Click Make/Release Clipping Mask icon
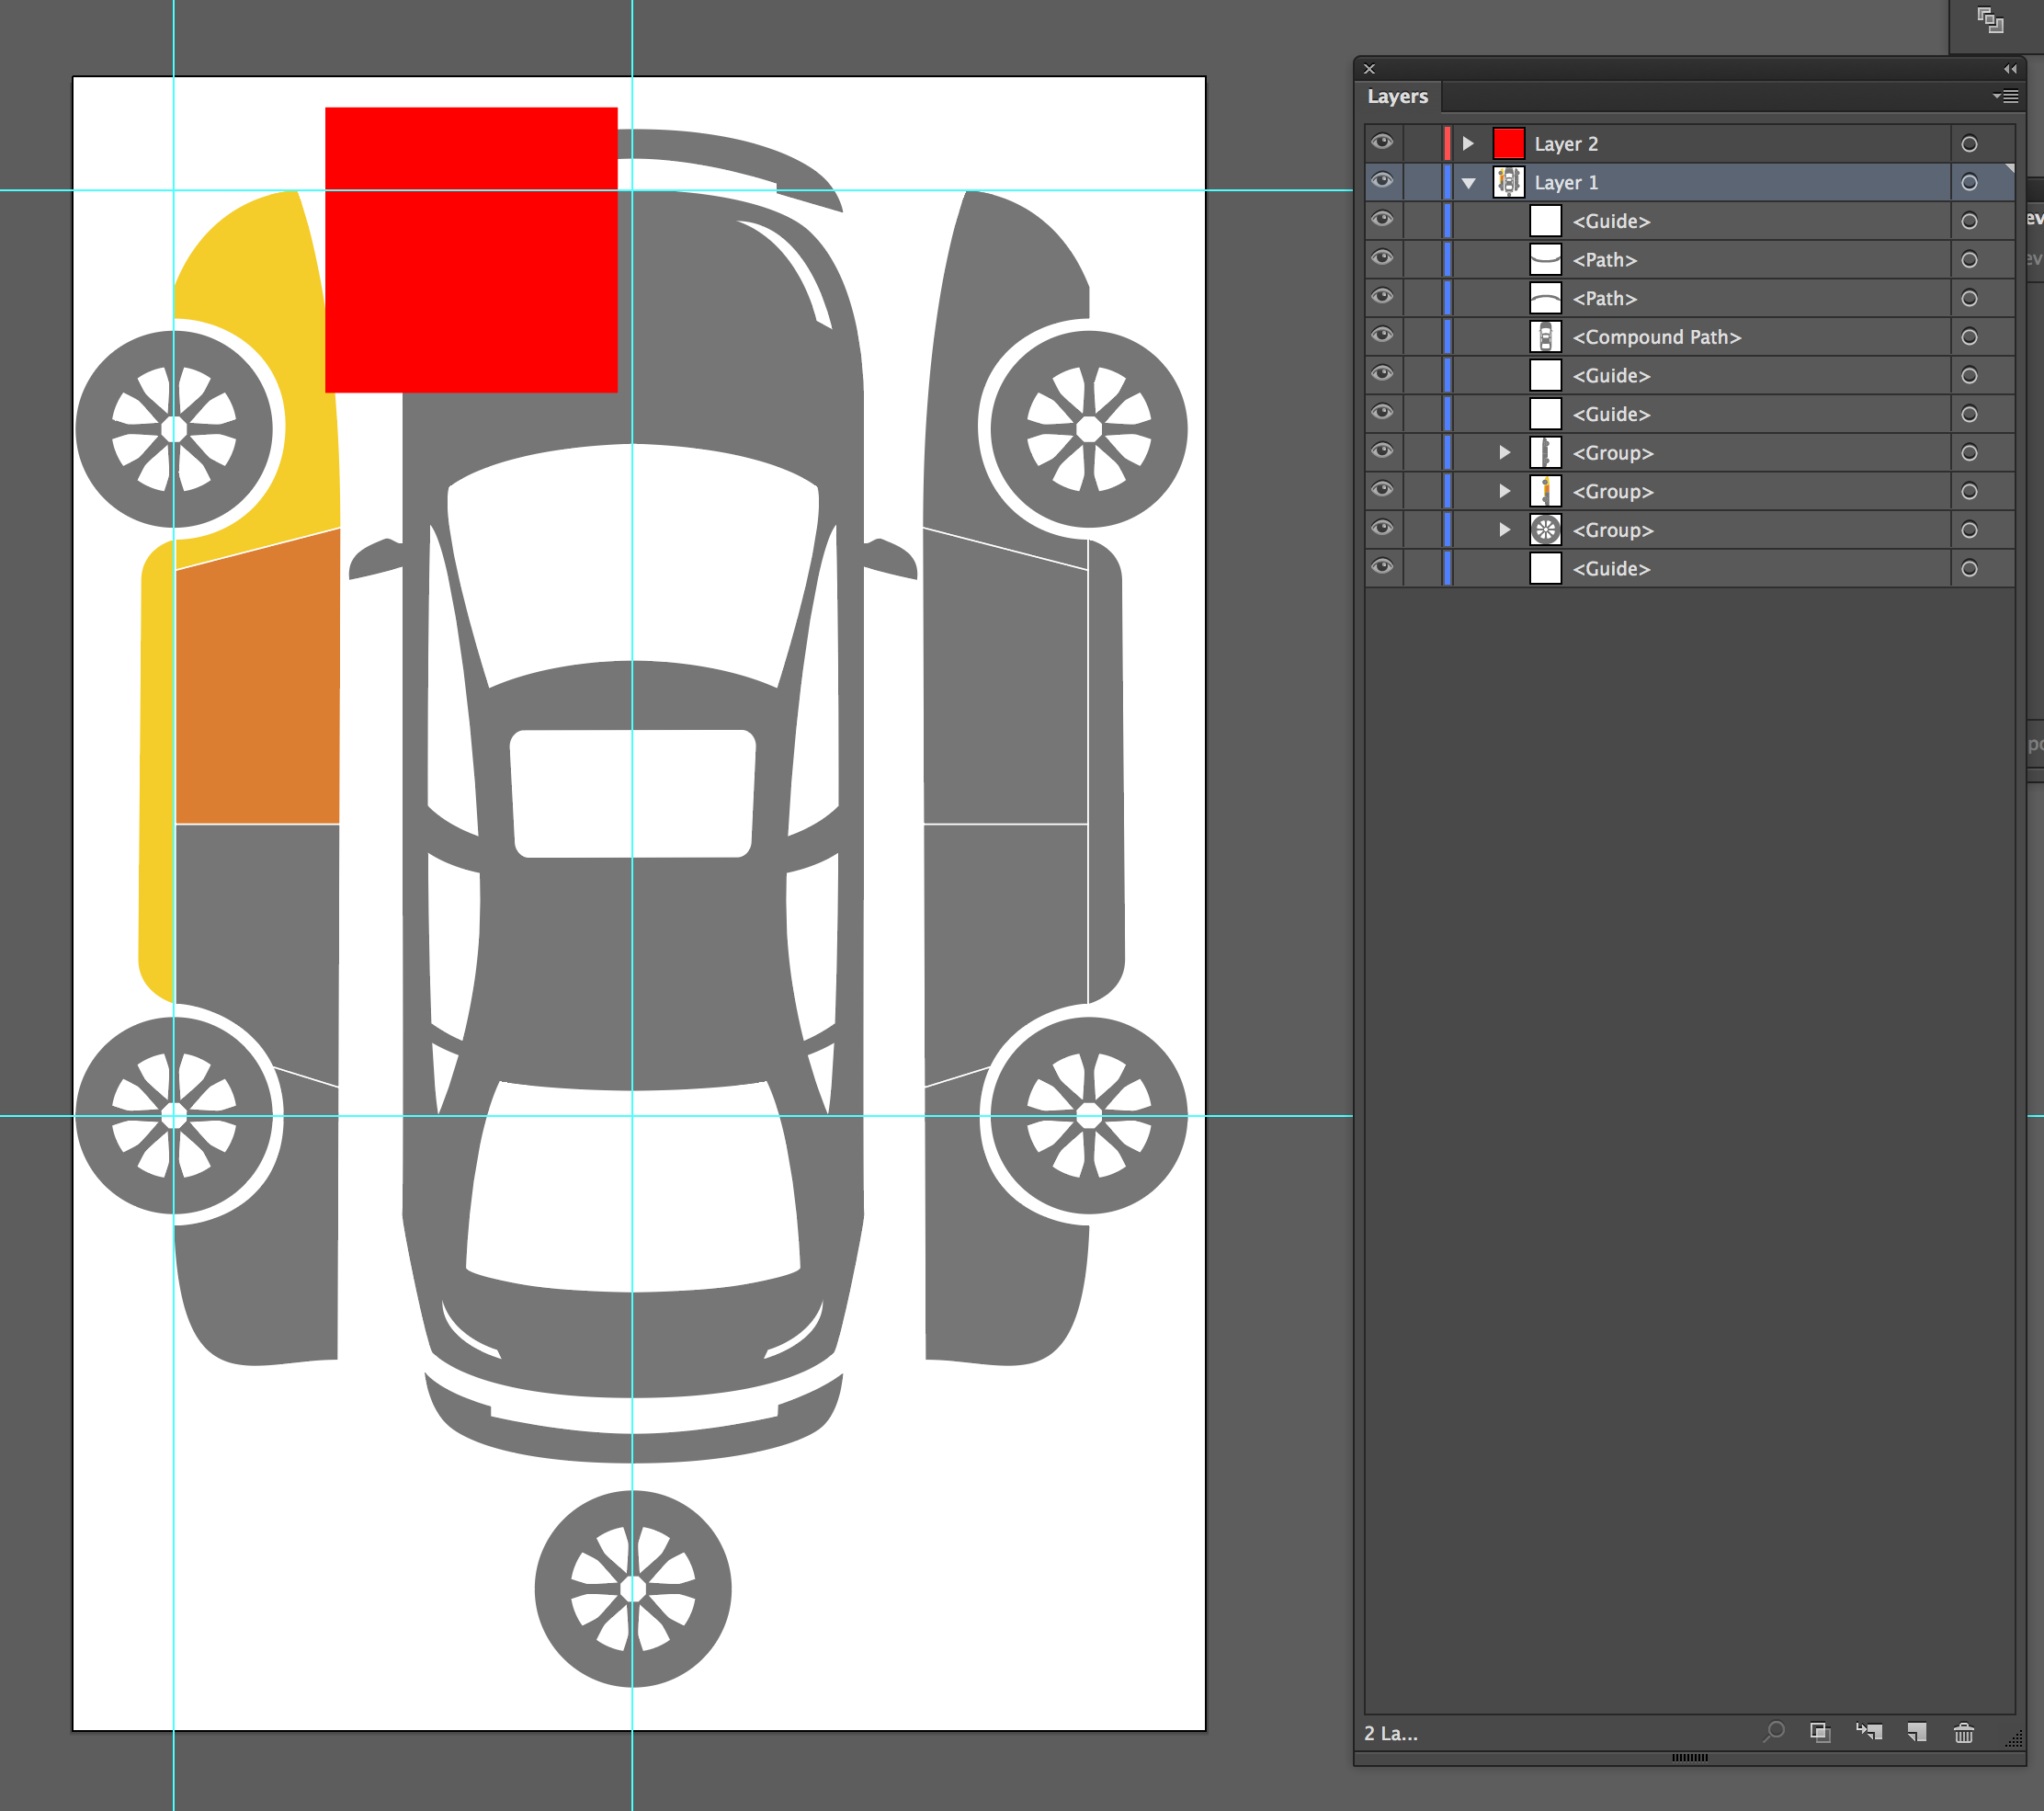 pos(1820,1732)
